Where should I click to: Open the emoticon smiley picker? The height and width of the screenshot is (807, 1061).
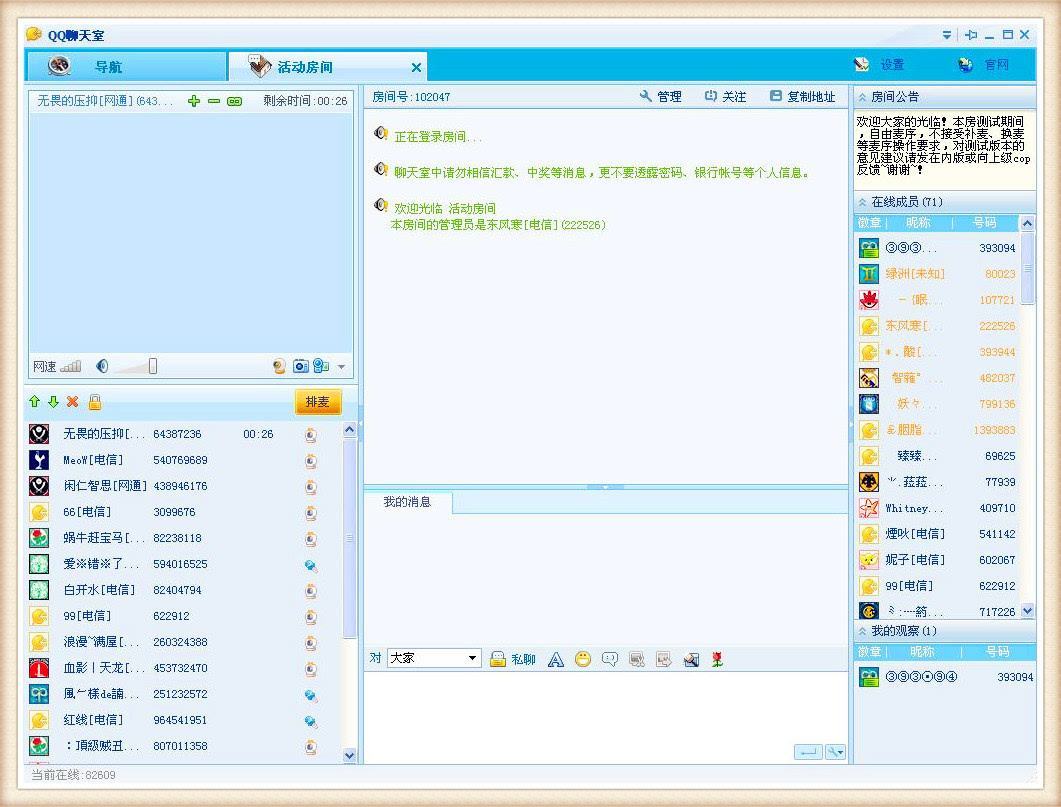pyautogui.click(x=582, y=659)
